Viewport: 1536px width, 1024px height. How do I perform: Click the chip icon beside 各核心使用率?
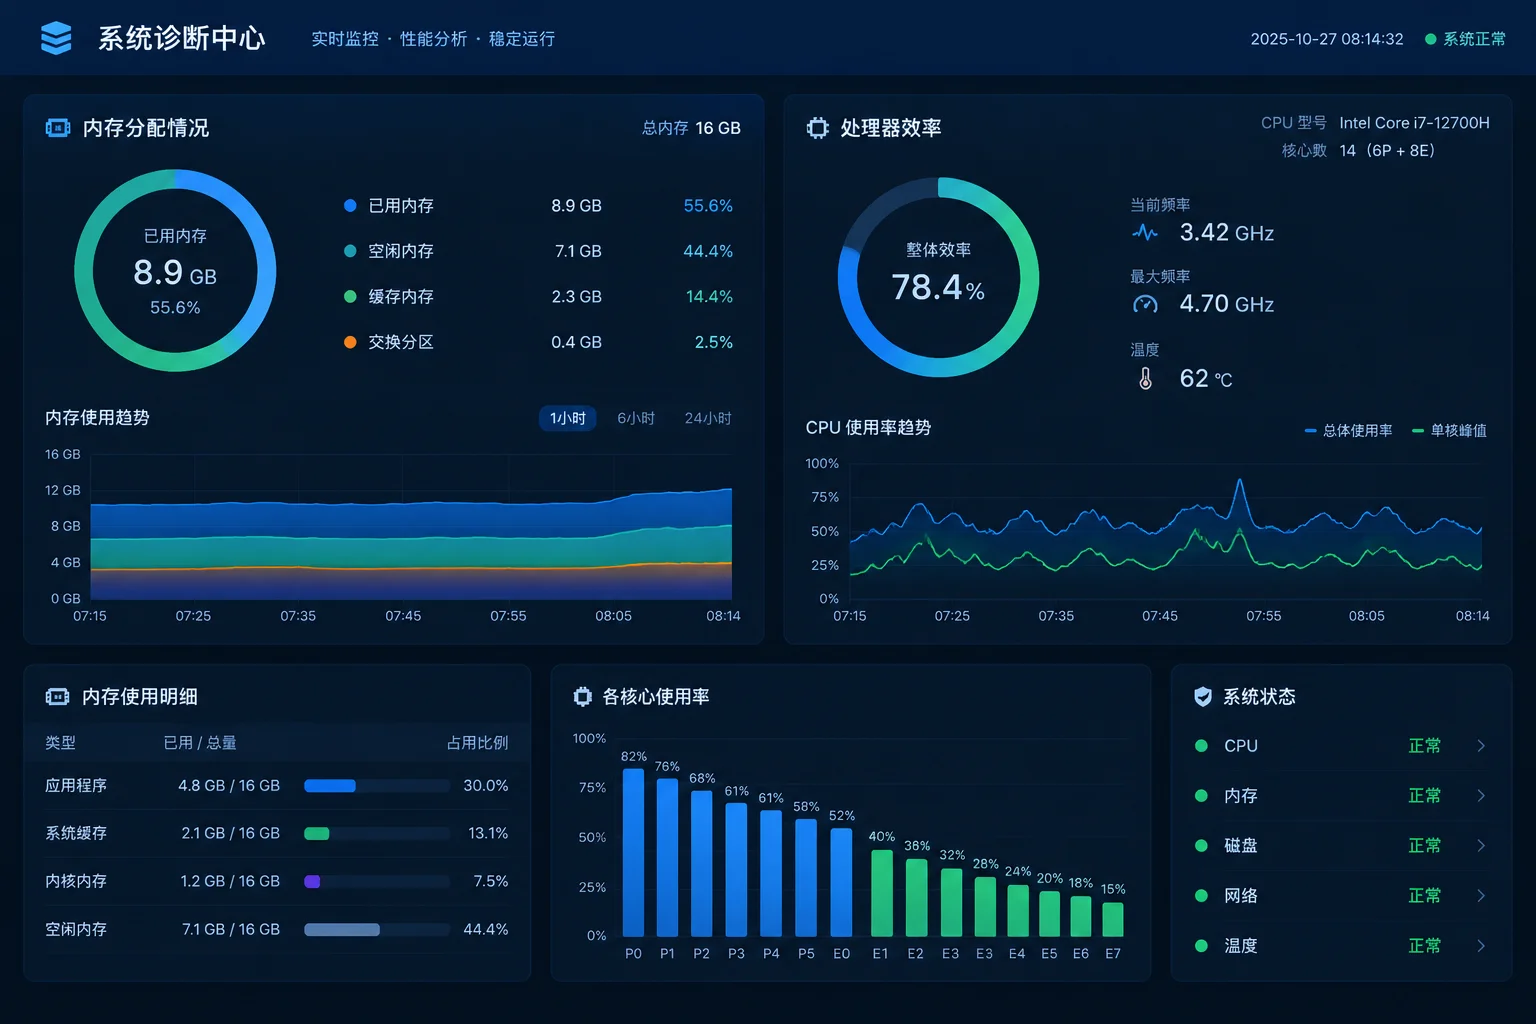click(583, 696)
